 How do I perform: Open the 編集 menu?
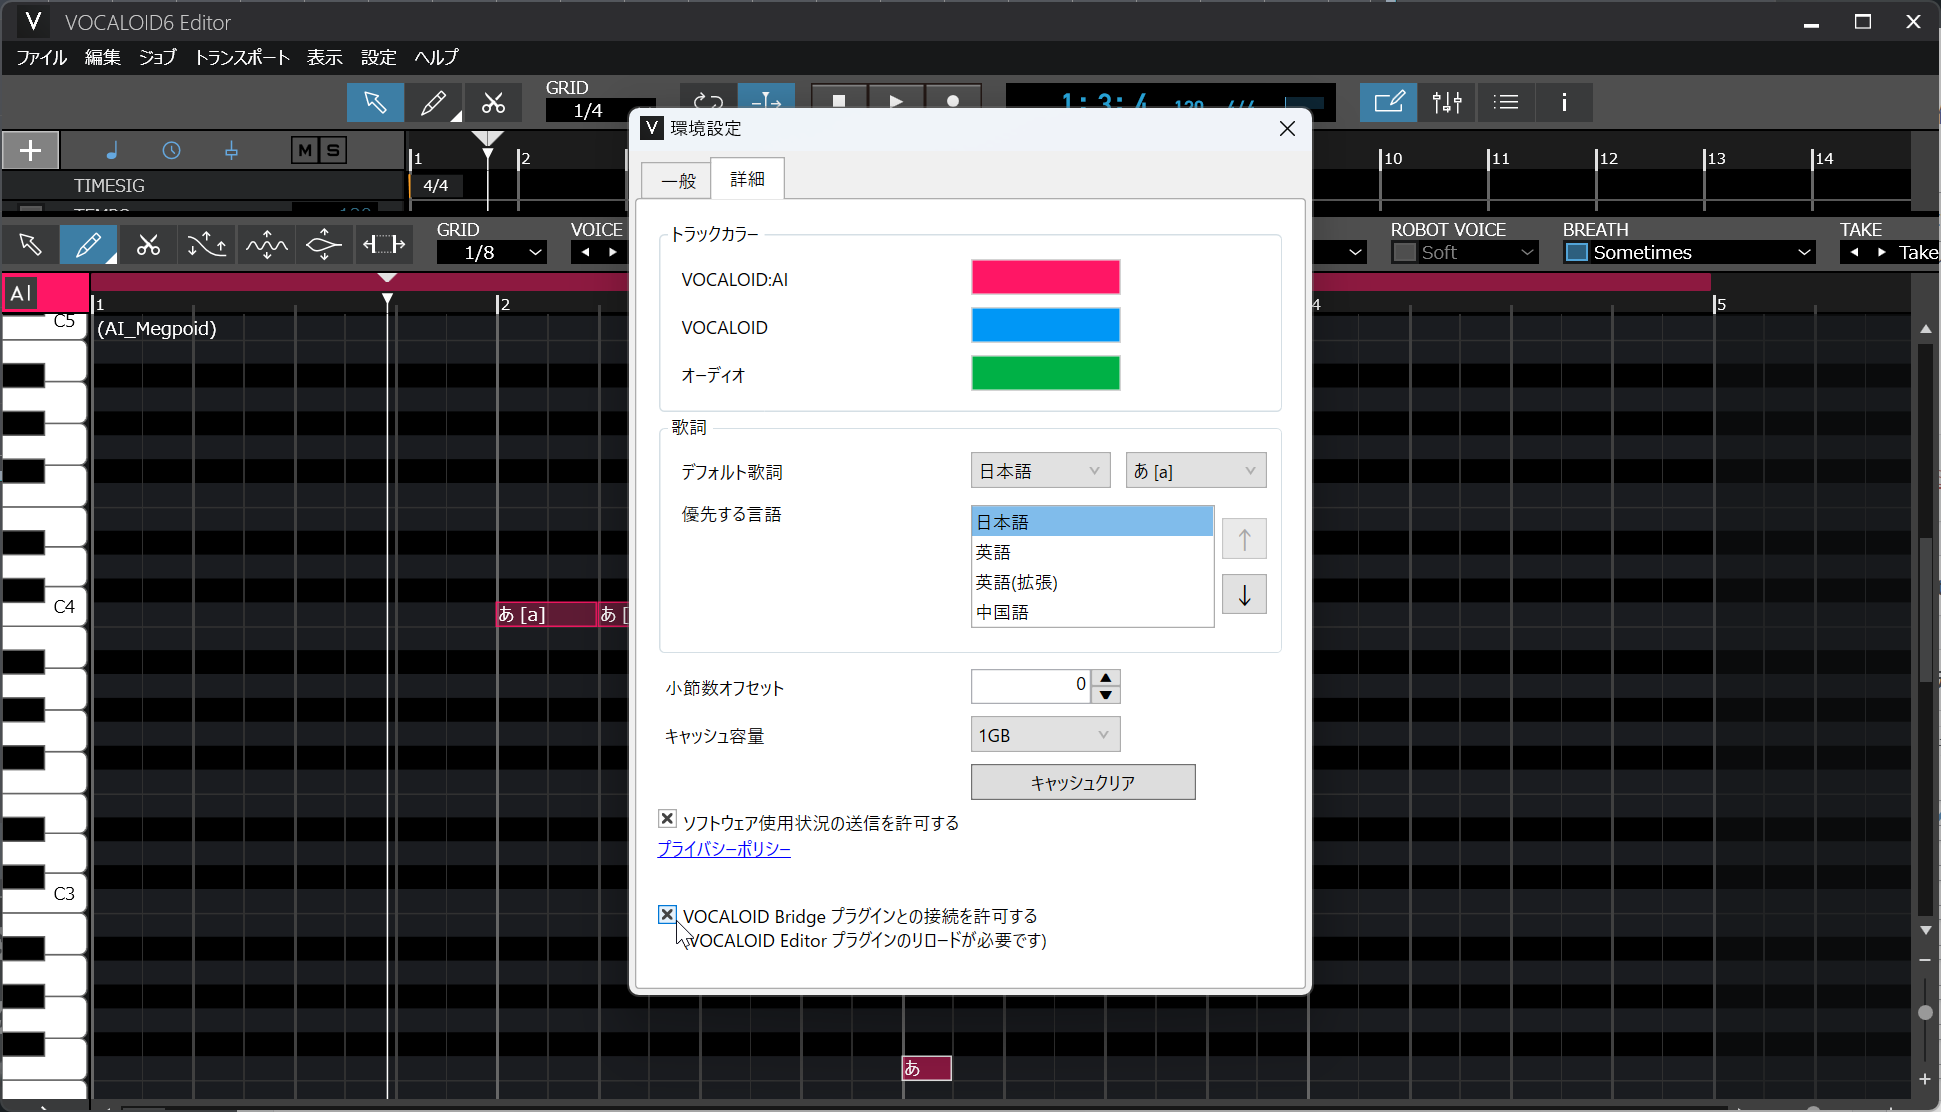(103, 58)
